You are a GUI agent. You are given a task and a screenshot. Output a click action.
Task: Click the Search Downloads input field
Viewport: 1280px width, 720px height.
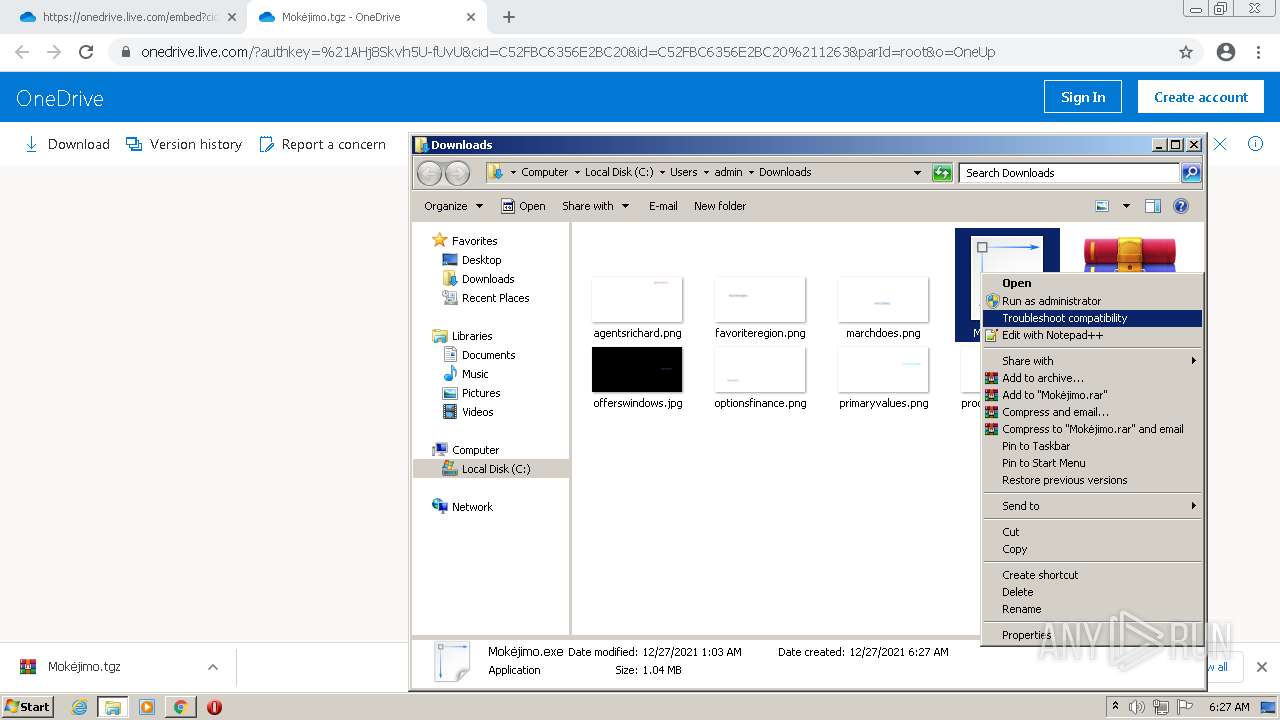point(1068,173)
